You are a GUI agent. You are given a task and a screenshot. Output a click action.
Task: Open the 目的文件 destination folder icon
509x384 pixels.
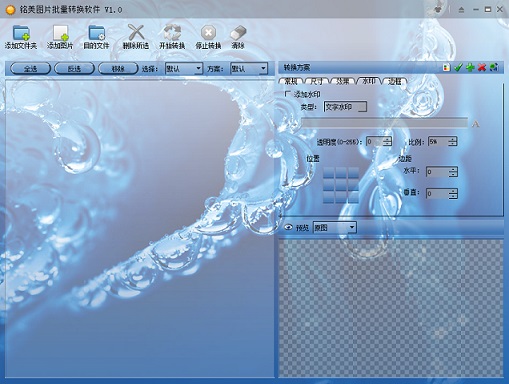(97, 33)
